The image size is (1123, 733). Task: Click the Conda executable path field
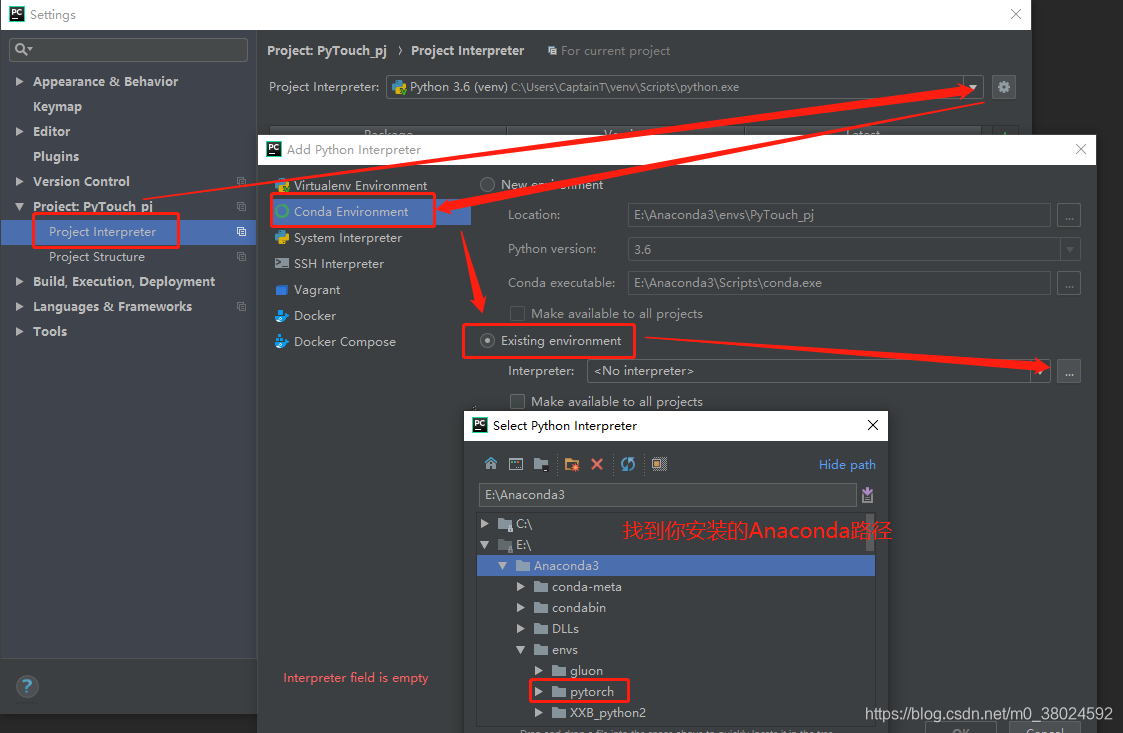pos(839,283)
